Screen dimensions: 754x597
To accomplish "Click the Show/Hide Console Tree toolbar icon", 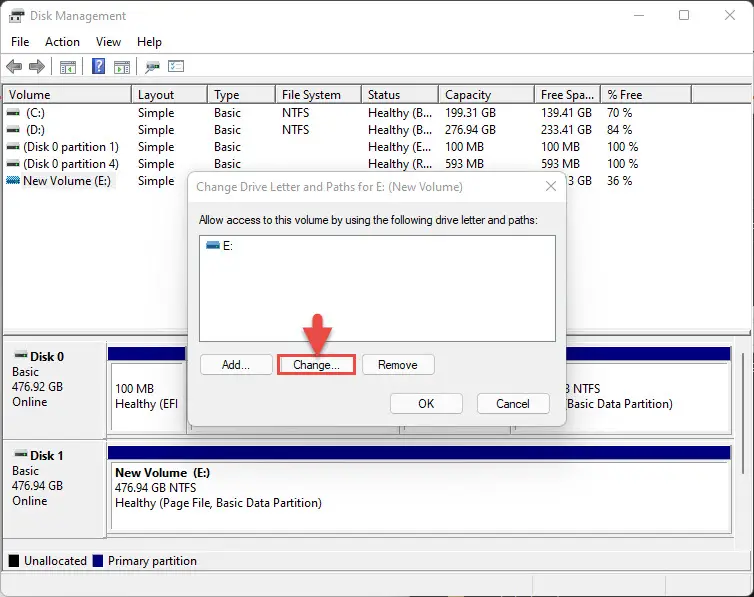I will click(x=68, y=67).
